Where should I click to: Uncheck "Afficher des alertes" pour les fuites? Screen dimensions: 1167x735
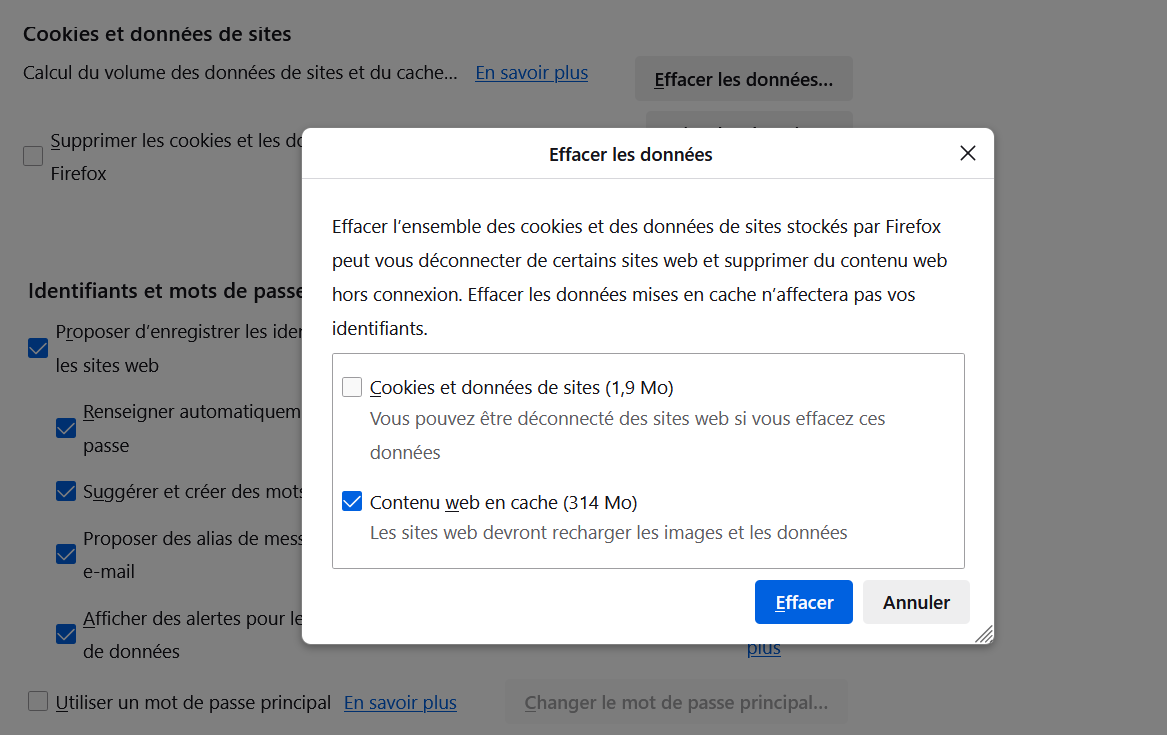click(65, 634)
